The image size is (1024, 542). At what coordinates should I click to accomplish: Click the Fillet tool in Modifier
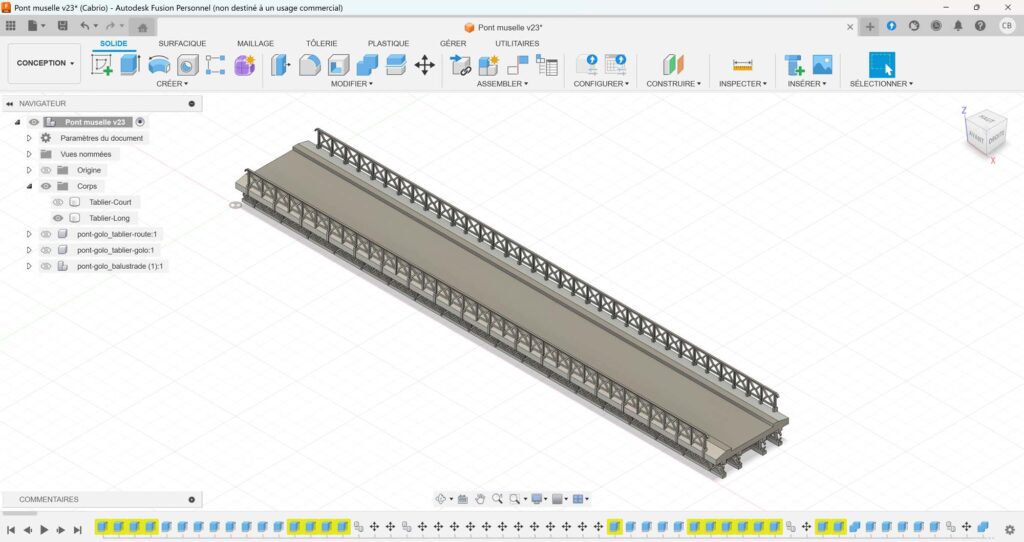click(x=310, y=65)
